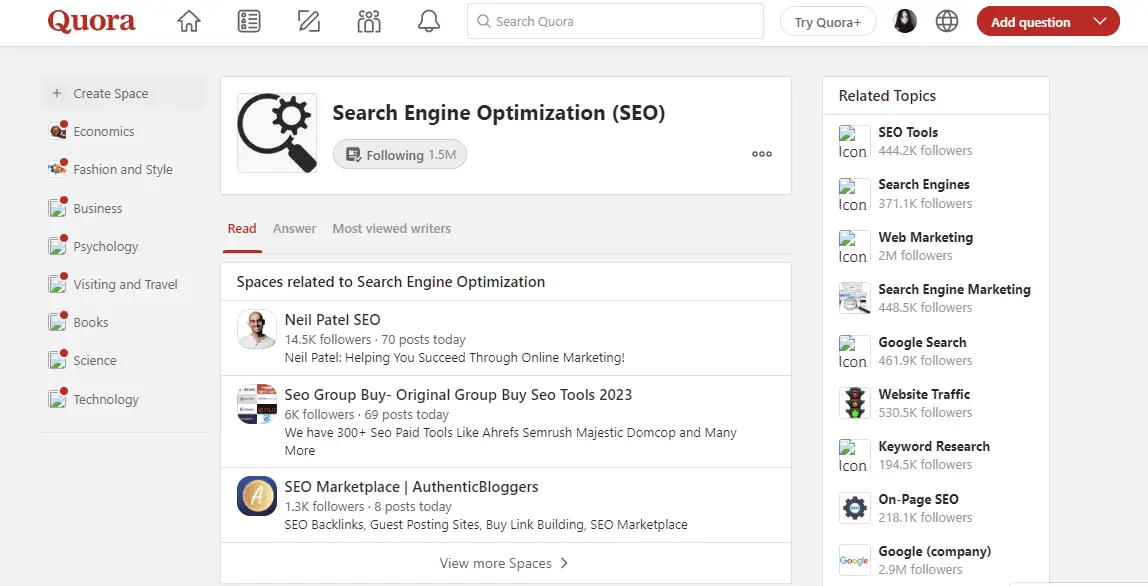Click the Search Engines topic icon
The height and width of the screenshot is (586, 1148).
click(x=853, y=194)
